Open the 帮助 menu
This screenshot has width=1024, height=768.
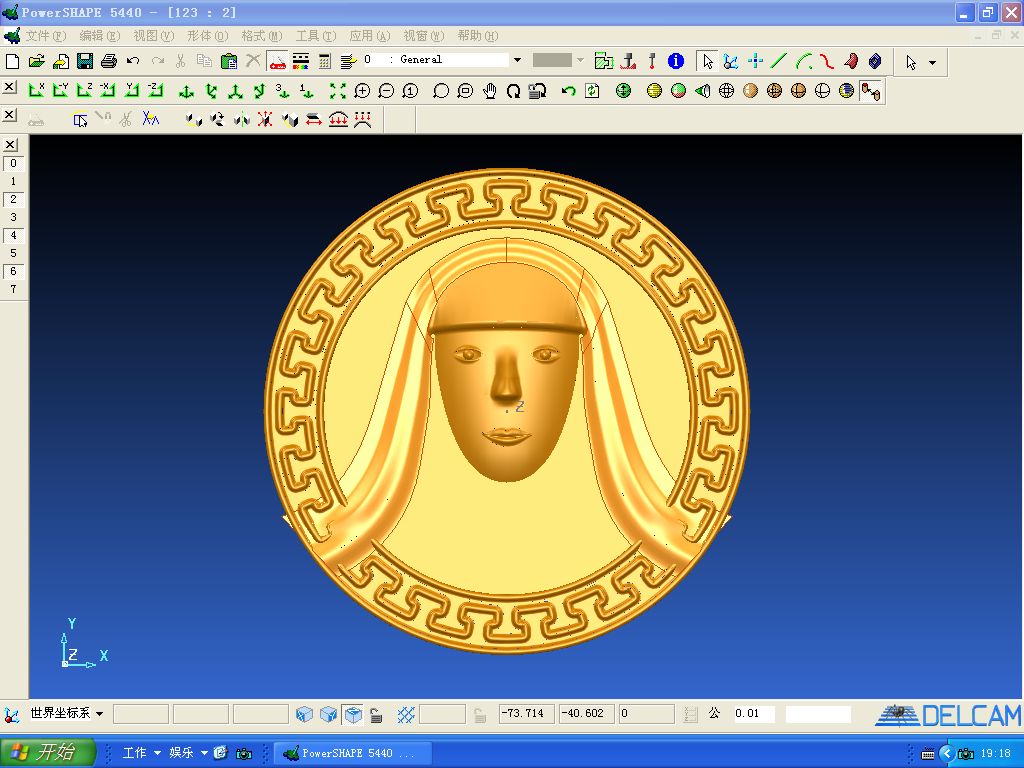click(x=477, y=36)
